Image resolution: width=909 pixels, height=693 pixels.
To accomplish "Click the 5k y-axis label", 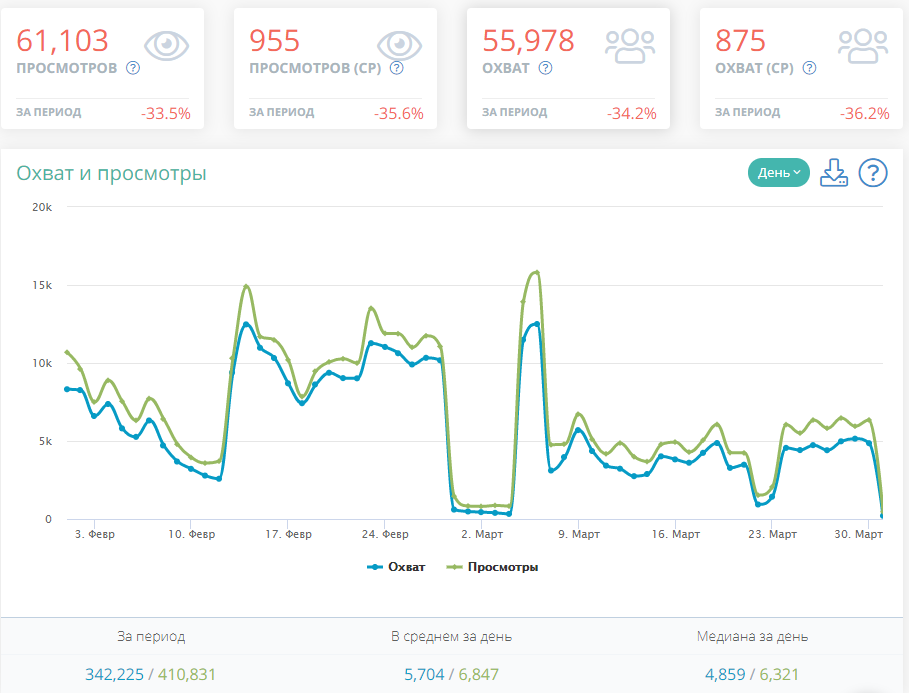I will click(45, 441).
